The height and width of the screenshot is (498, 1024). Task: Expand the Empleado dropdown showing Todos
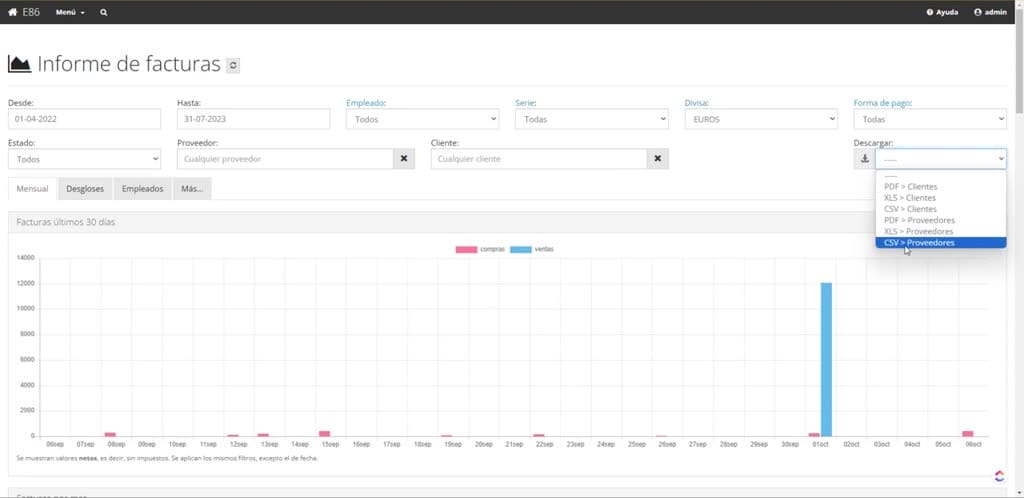click(423, 119)
